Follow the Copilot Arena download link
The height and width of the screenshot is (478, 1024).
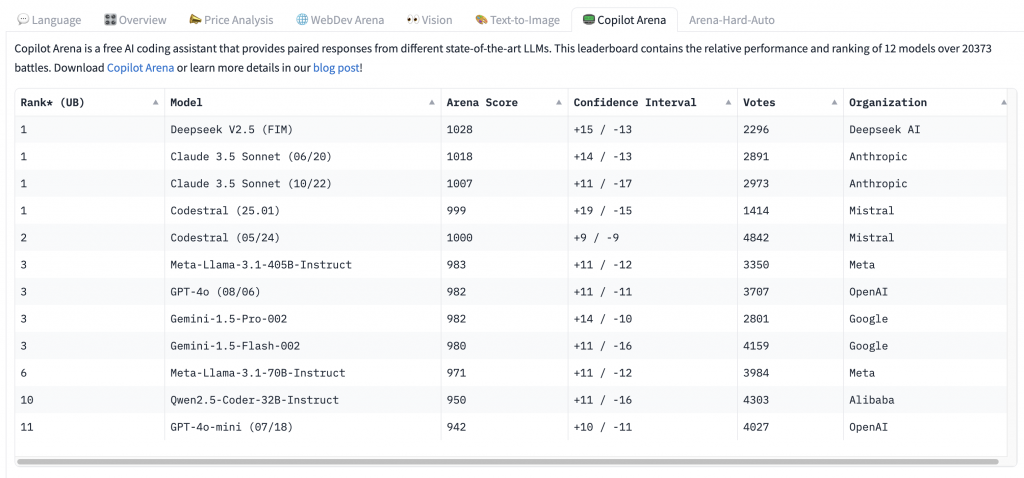point(140,68)
